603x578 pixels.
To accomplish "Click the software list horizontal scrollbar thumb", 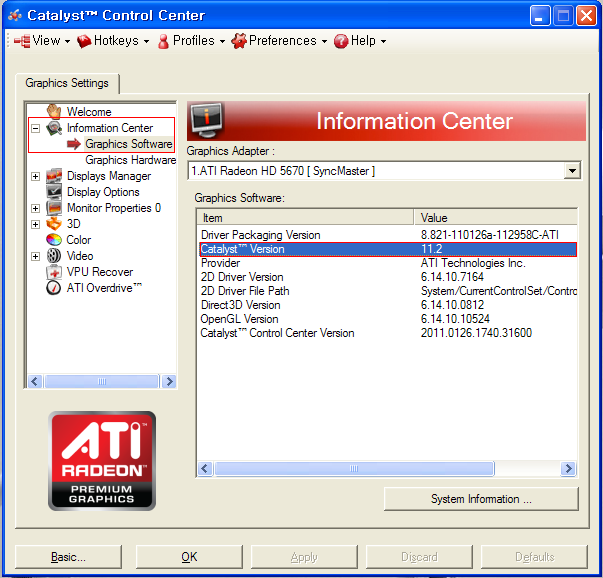I will coord(354,468).
